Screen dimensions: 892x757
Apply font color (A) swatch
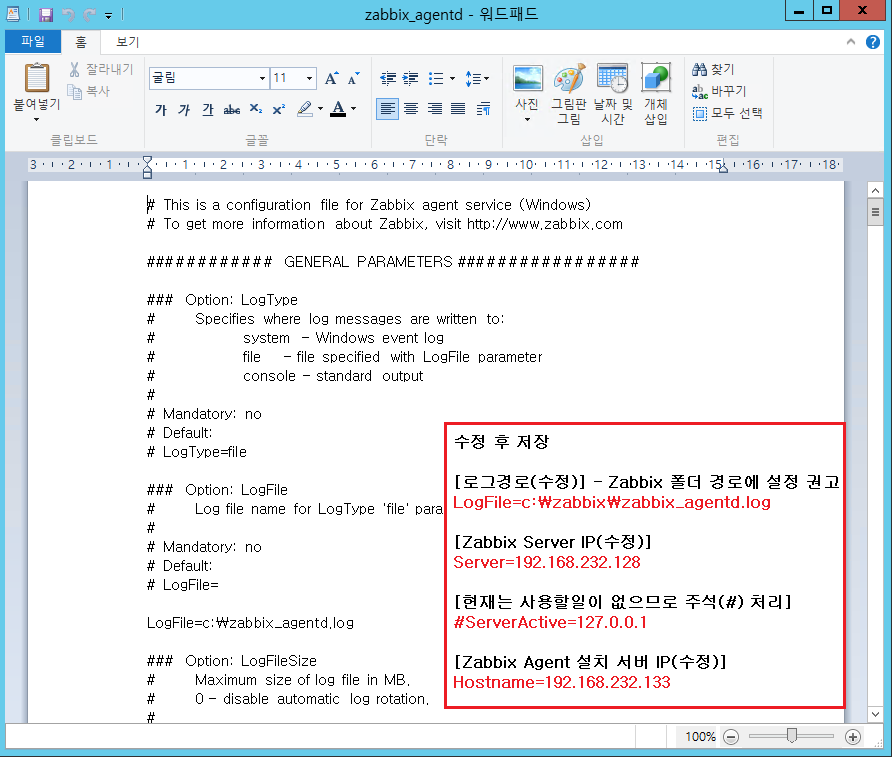point(338,109)
